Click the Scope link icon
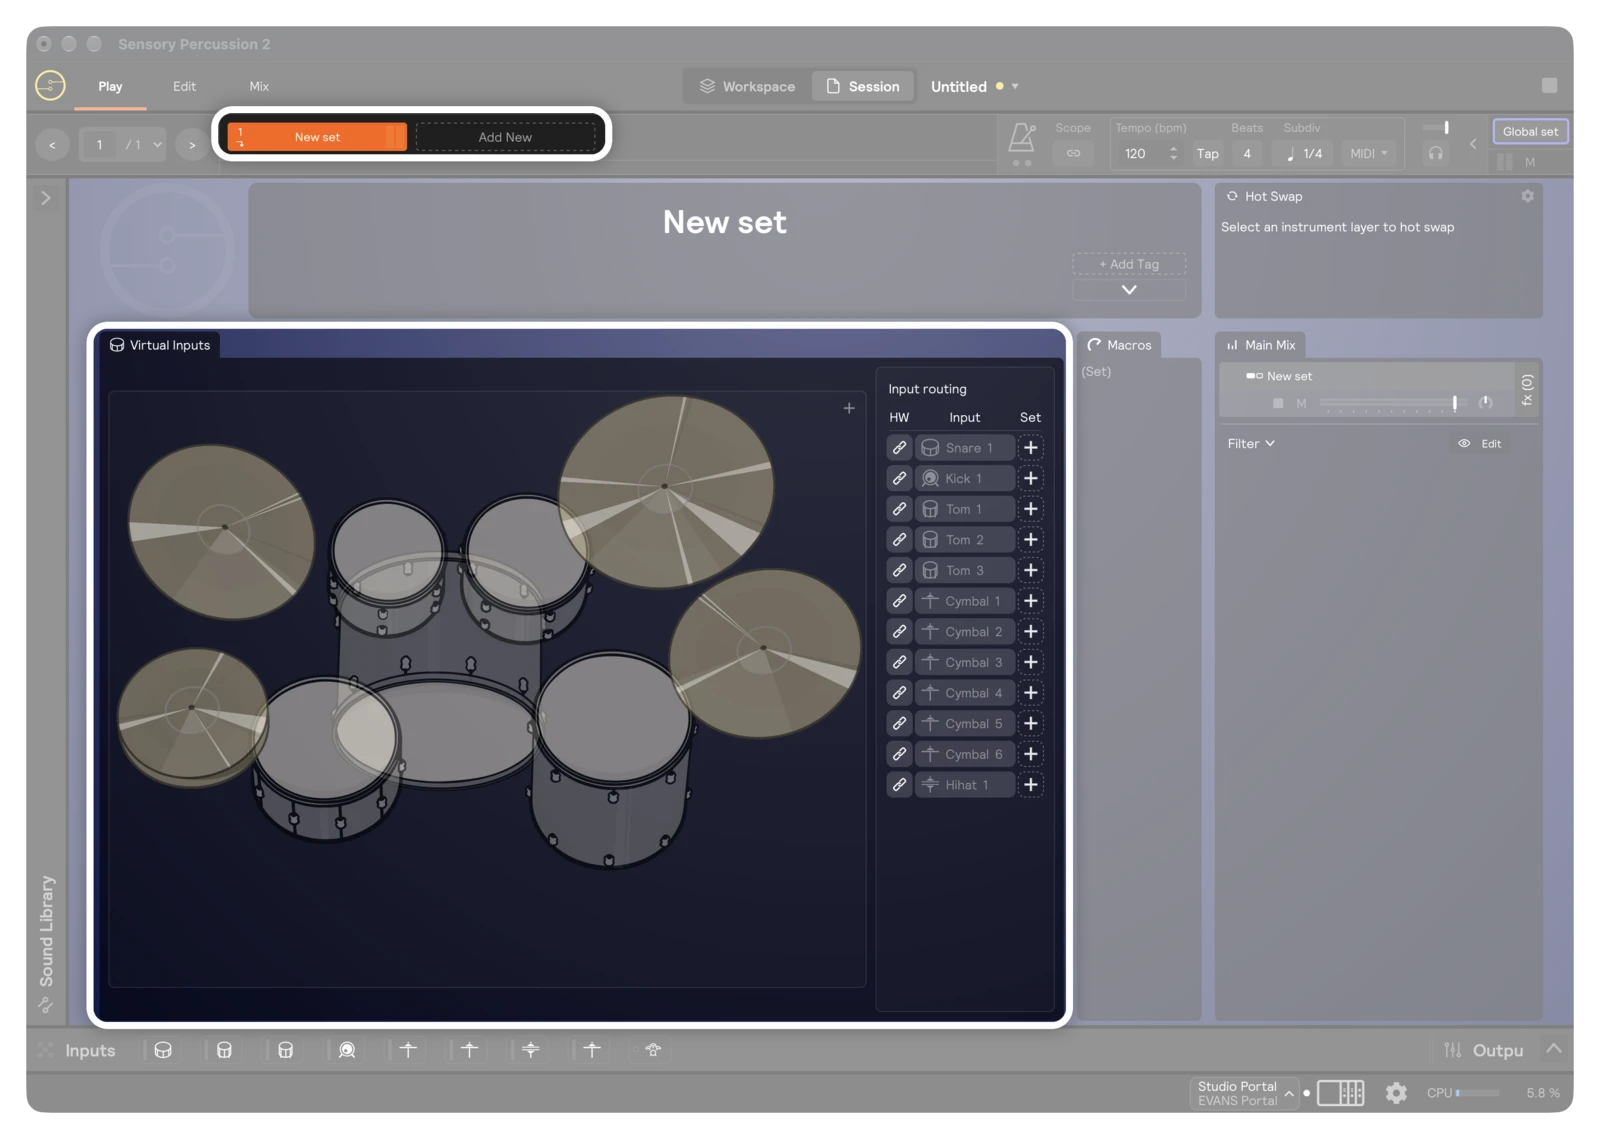1600x1139 pixels. point(1073,153)
